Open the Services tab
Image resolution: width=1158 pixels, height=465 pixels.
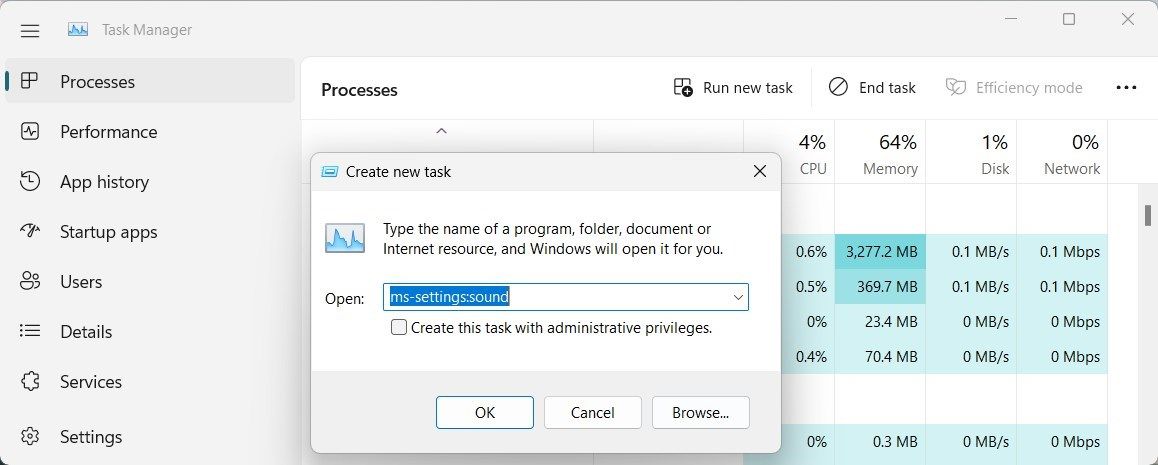tap(150, 382)
